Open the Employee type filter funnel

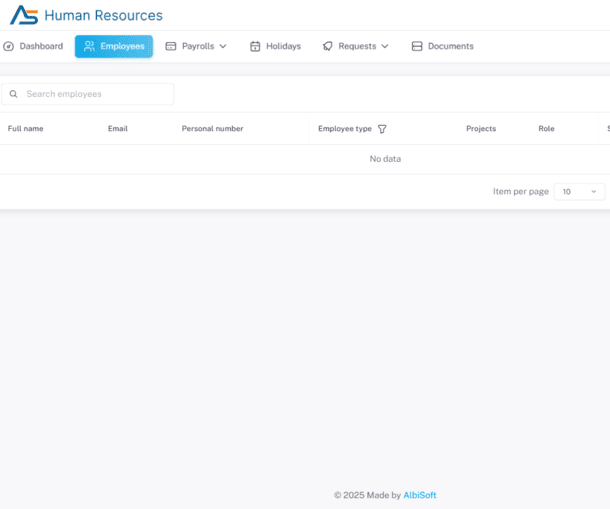382,129
